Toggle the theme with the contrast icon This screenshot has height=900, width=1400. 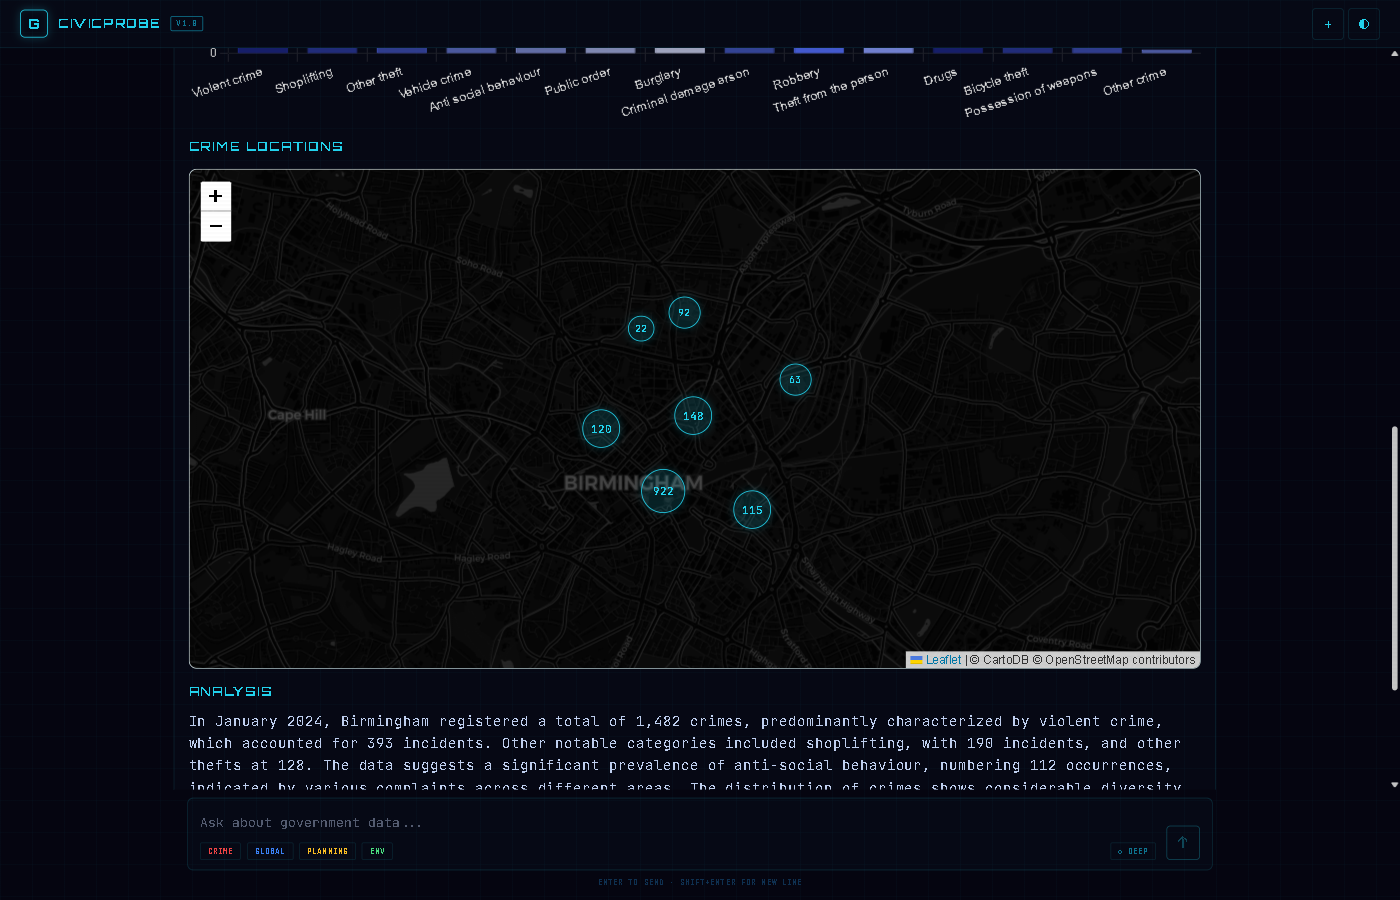coord(1363,23)
